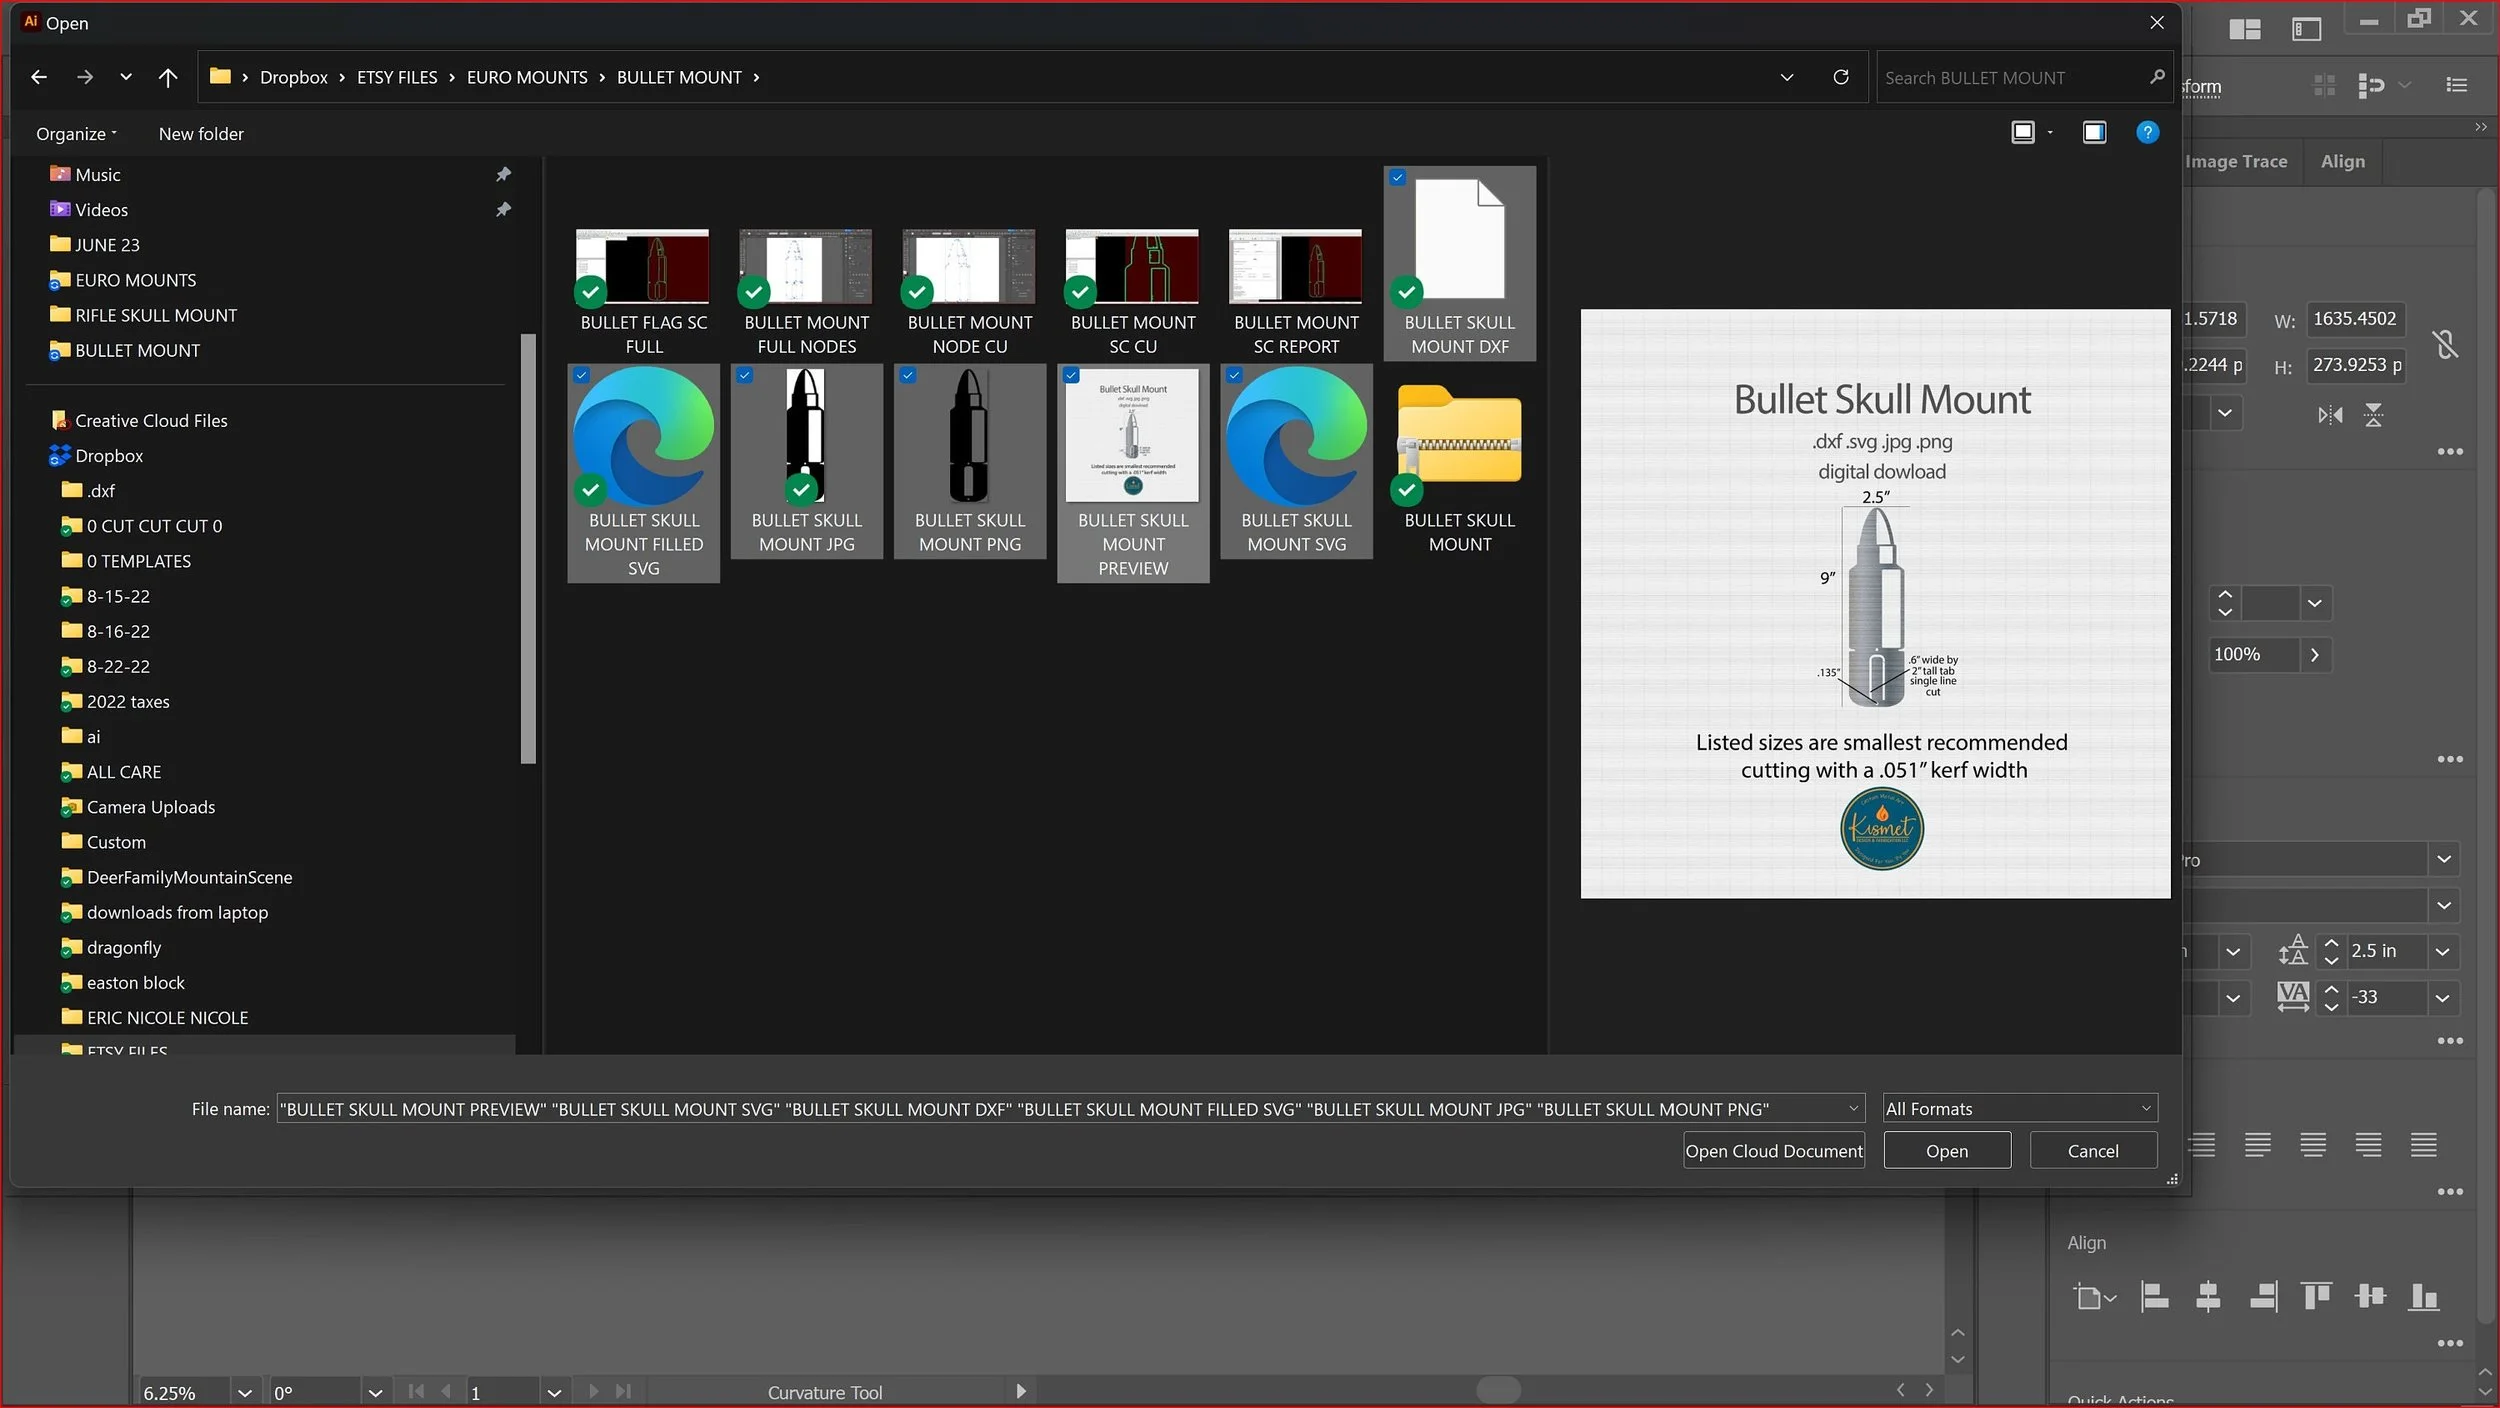Click the flip horizontal icon
This screenshot has height=1408, width=2500.
[2330, 415]
